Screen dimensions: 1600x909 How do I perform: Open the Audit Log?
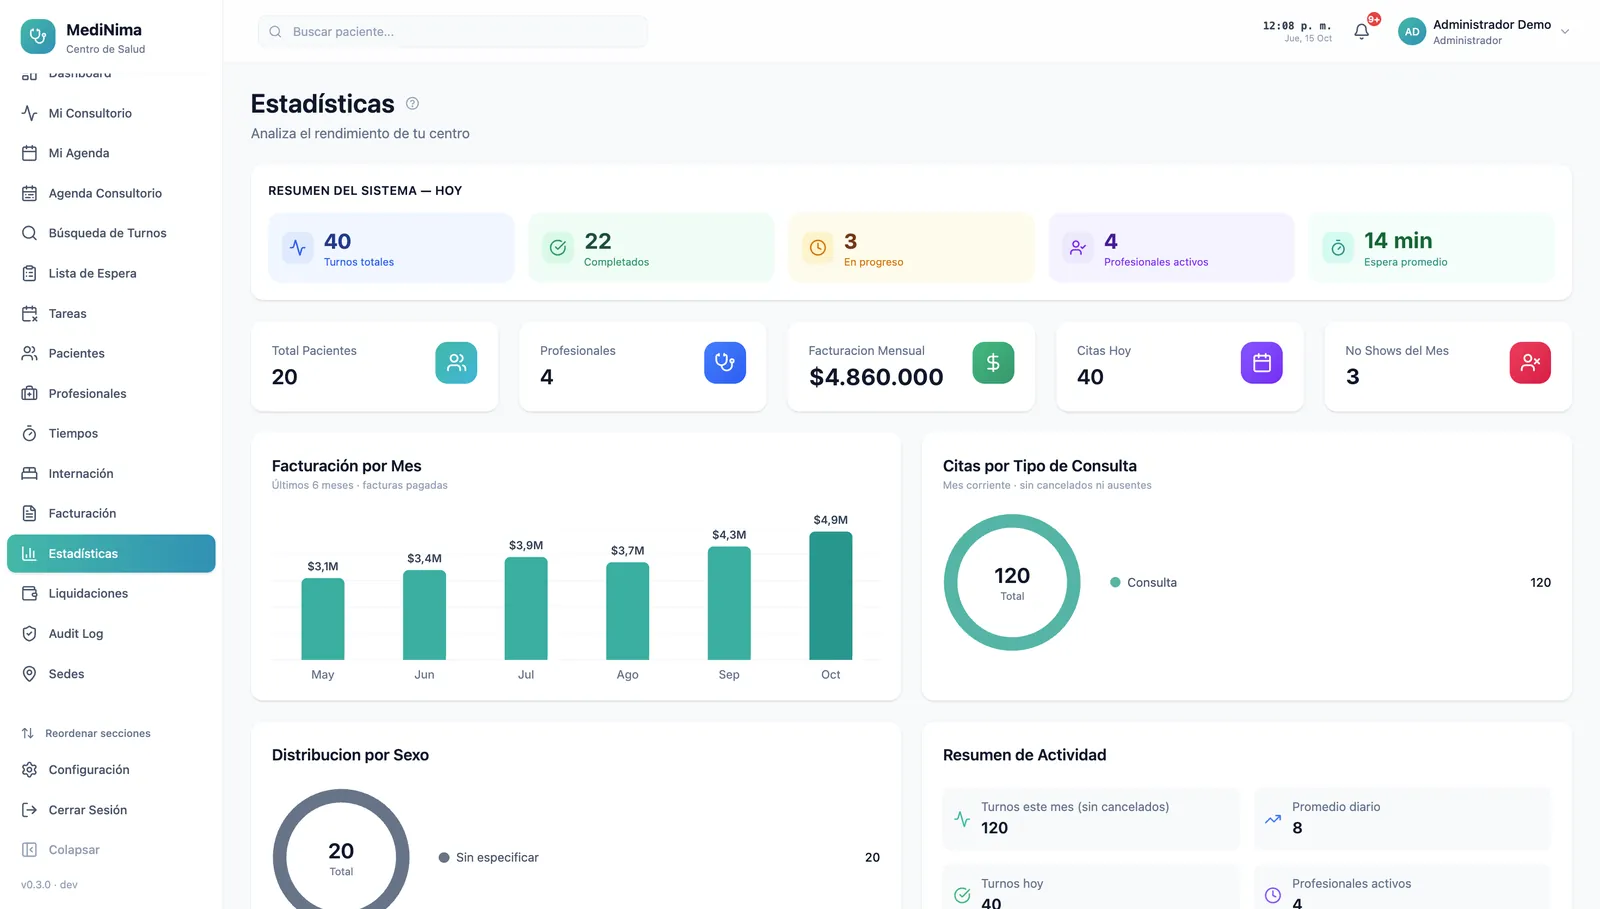pos(111,634)
